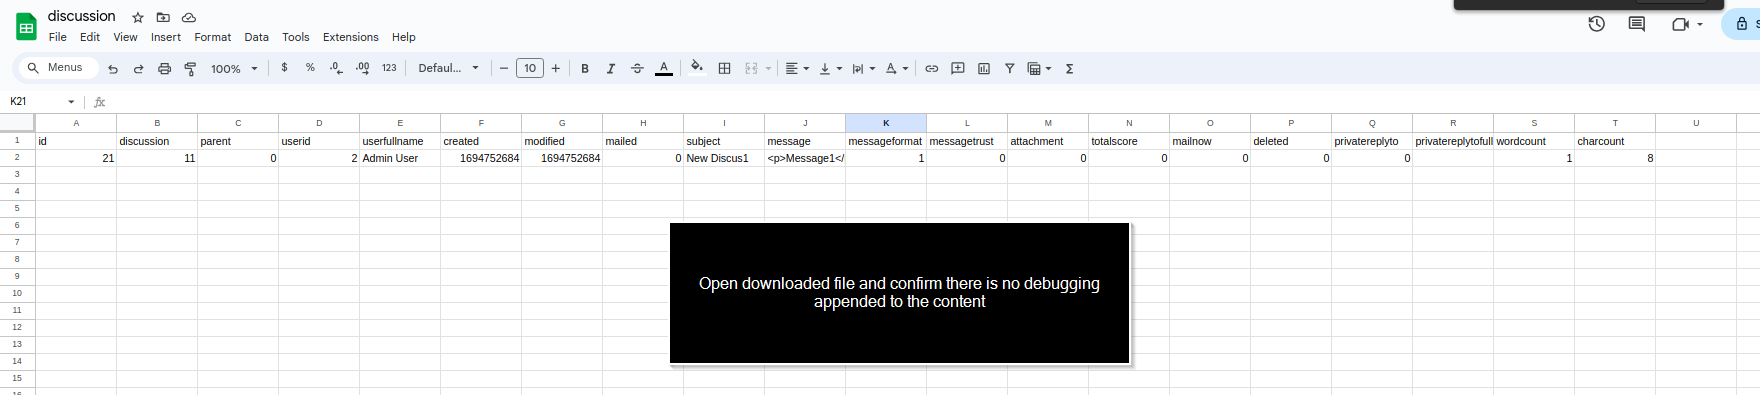The width and height of the screenshot is (1760, 395).
Task: Star the discussion spreadsheet
Action: pyautogui.click(x=138, y=17)
